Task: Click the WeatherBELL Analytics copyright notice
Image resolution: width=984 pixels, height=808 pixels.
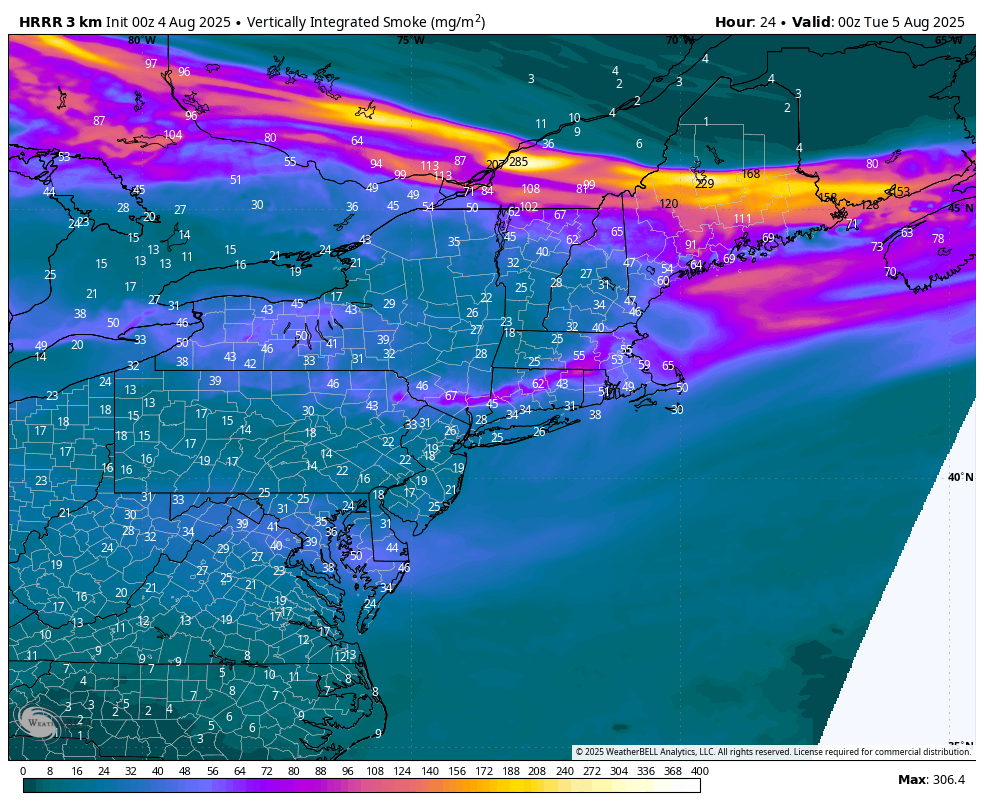Action: 772,752
